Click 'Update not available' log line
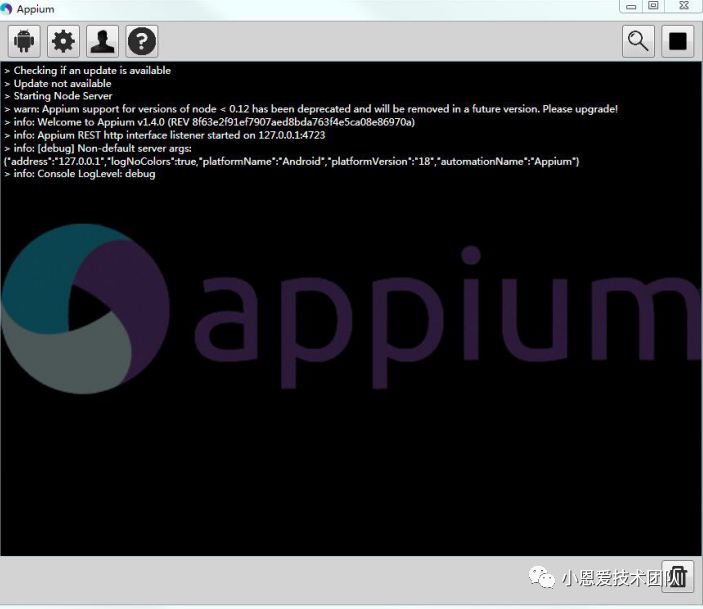The height and width of the screenshot is (609, 703). 57,83
